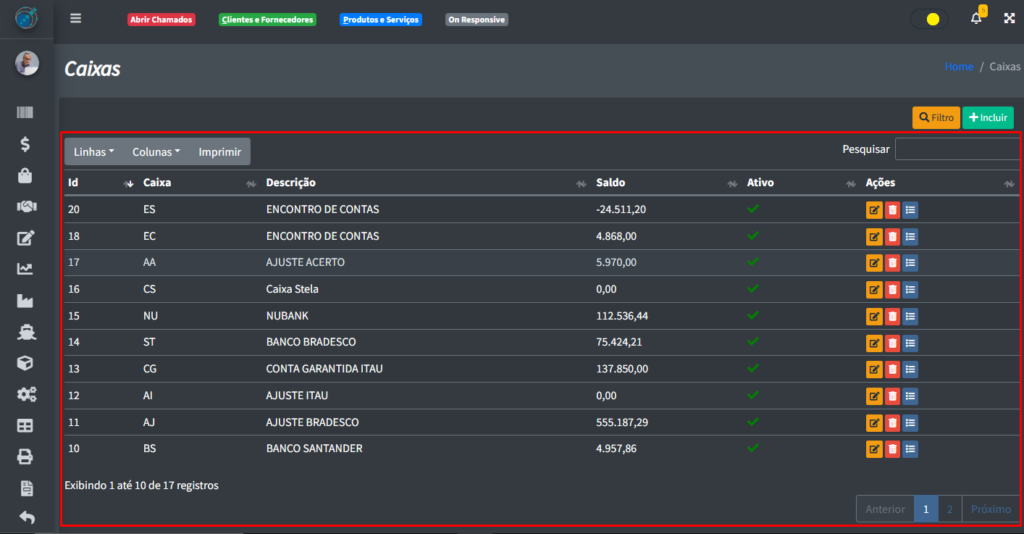Open the notifications bell

[976, 19]
